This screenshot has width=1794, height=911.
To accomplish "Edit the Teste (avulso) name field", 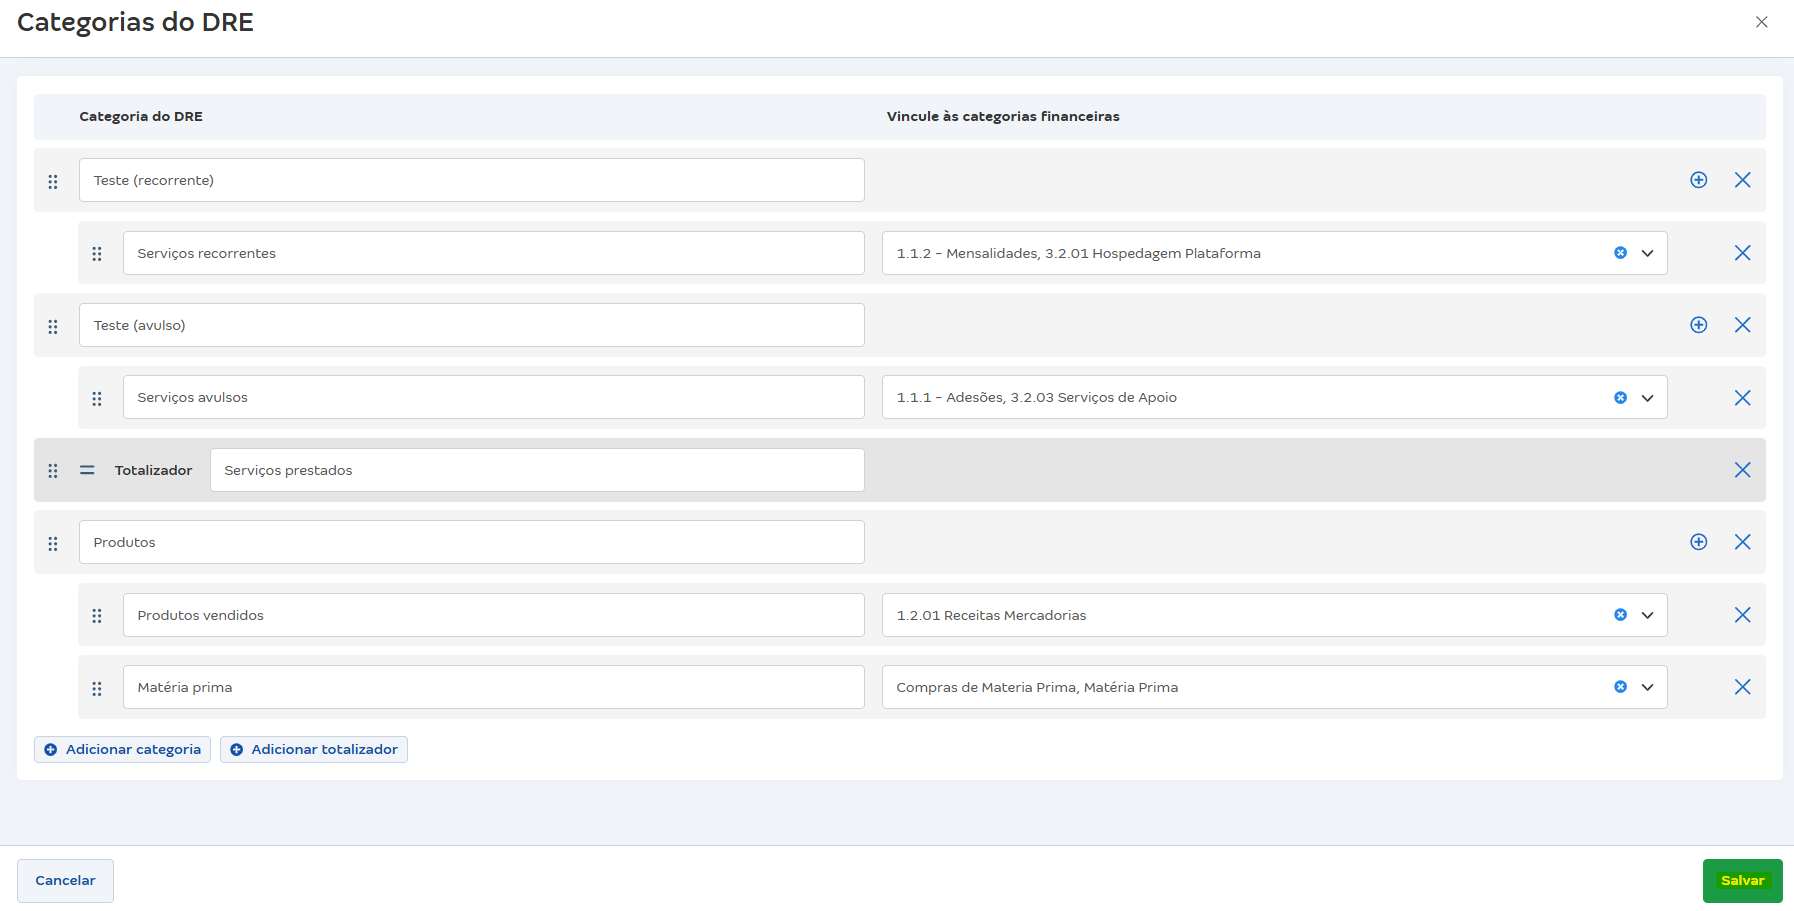I will point(472,325).
